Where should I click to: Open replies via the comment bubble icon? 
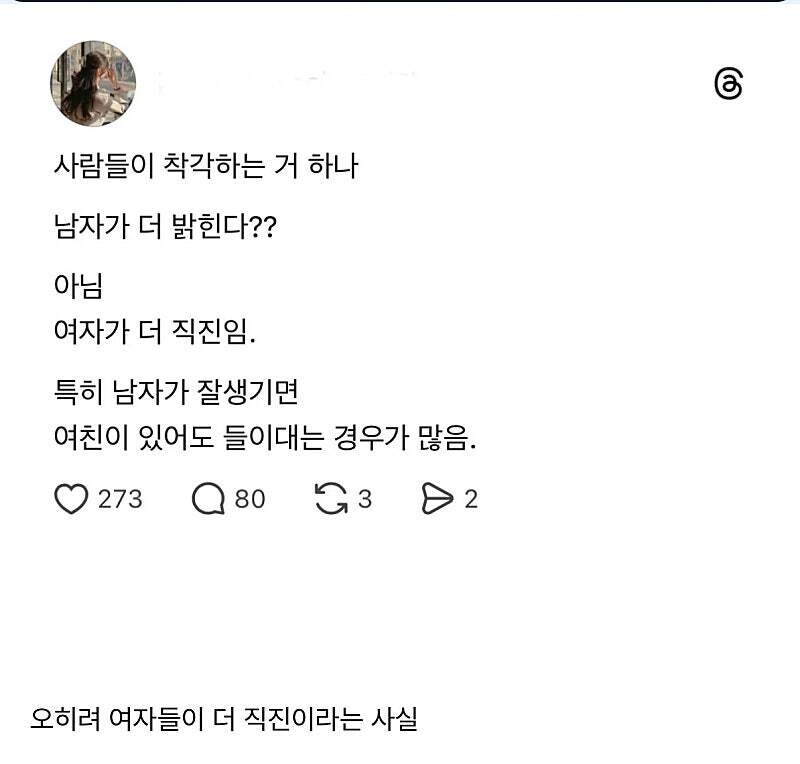[208, 498]
